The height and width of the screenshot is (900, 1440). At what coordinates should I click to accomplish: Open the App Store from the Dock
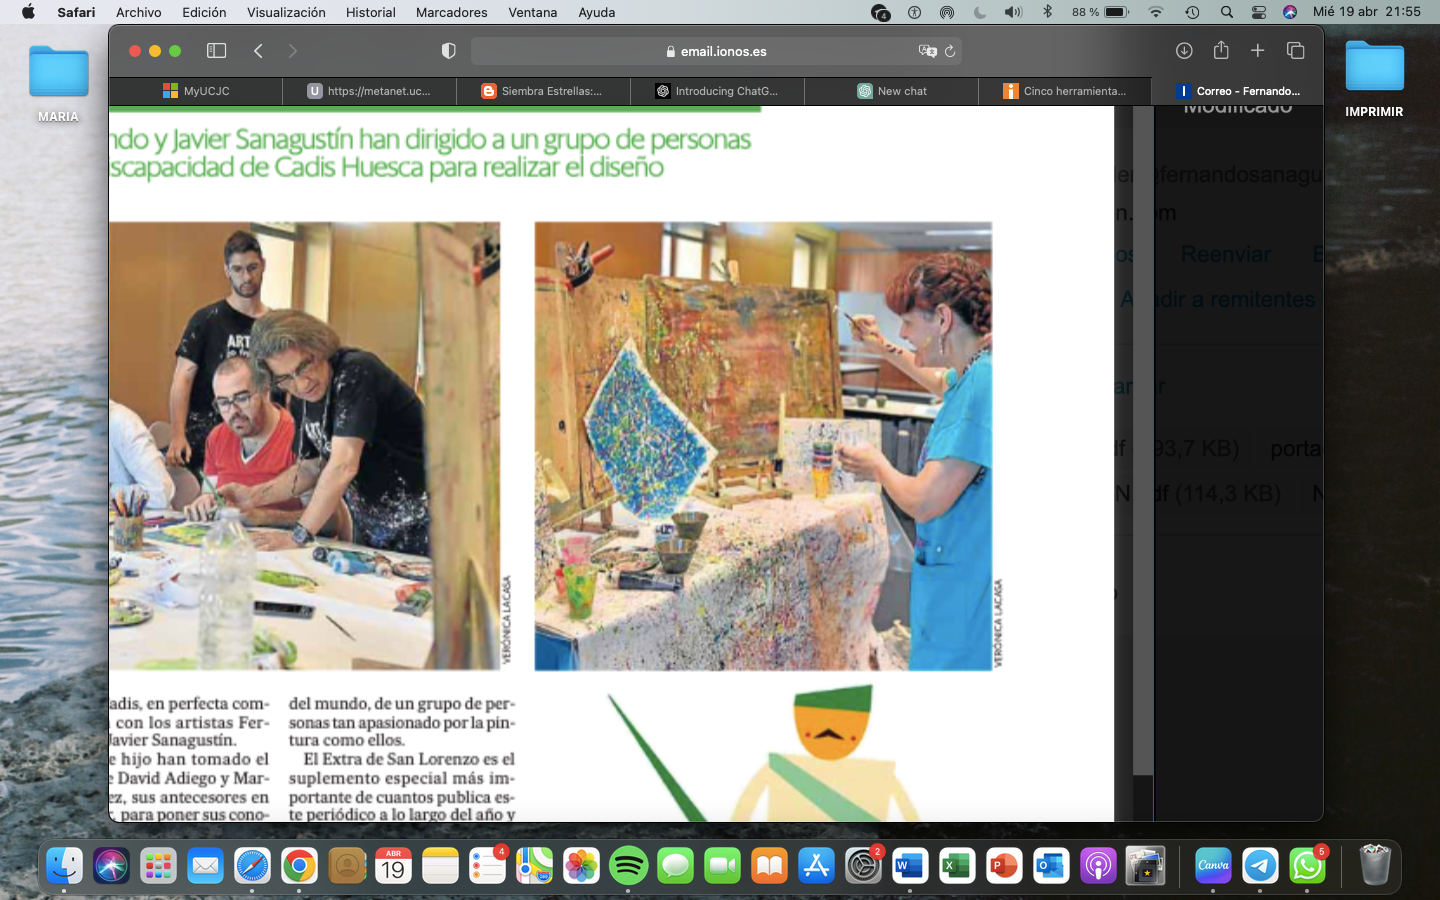tap(816, 866)
